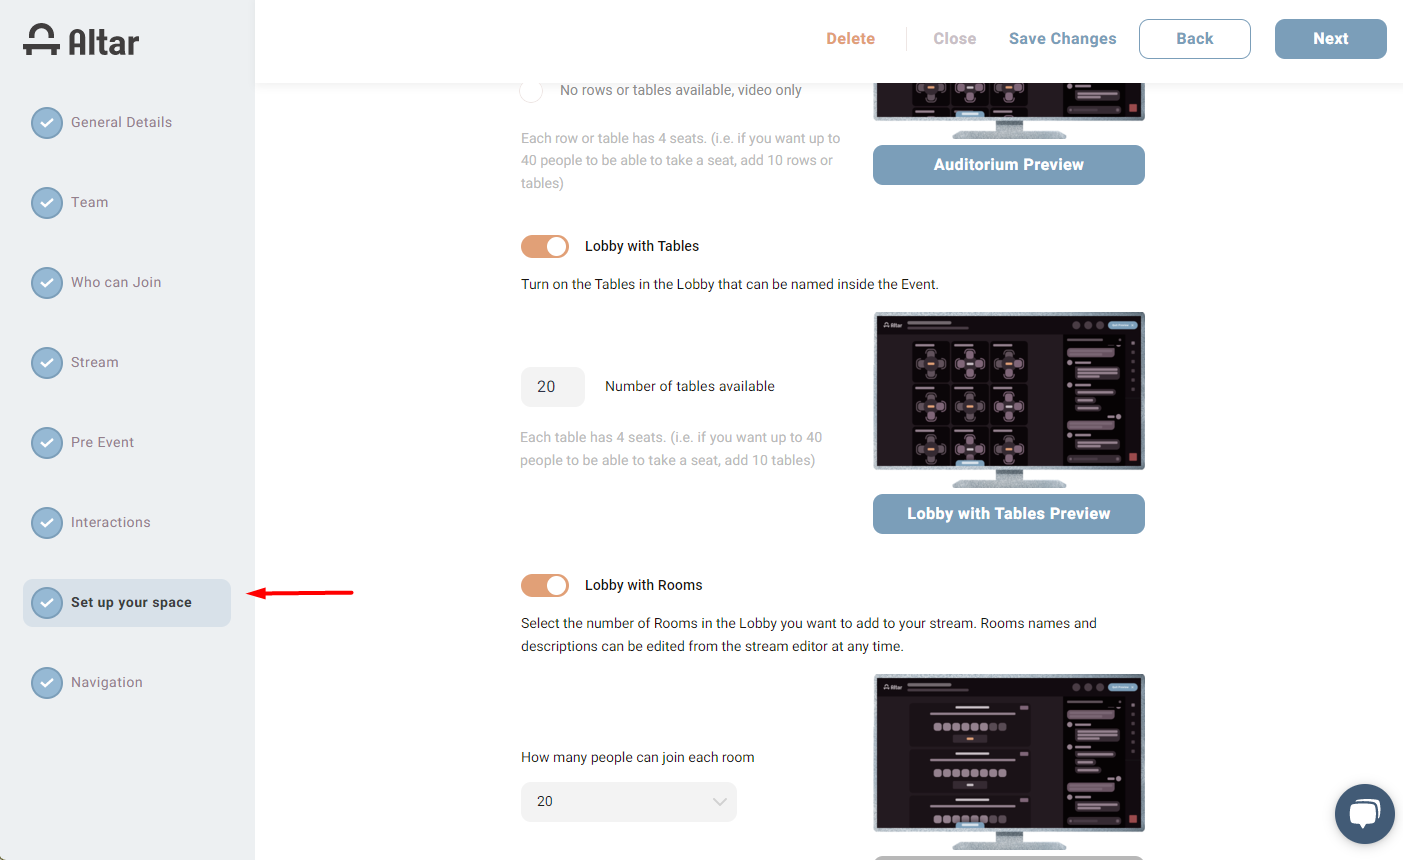Click the Altar logo
Viewport: 1403px width, 860px height.
[81, 40]
